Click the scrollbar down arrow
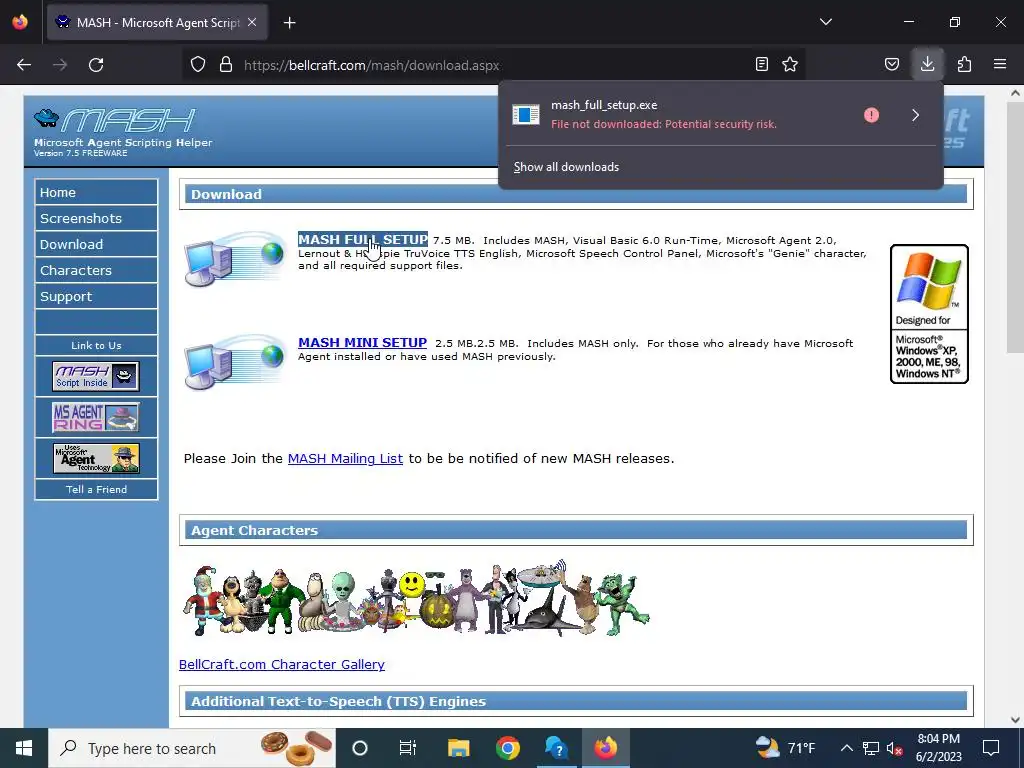The height and width of the screenshot is (768, 1024). 1015,720
